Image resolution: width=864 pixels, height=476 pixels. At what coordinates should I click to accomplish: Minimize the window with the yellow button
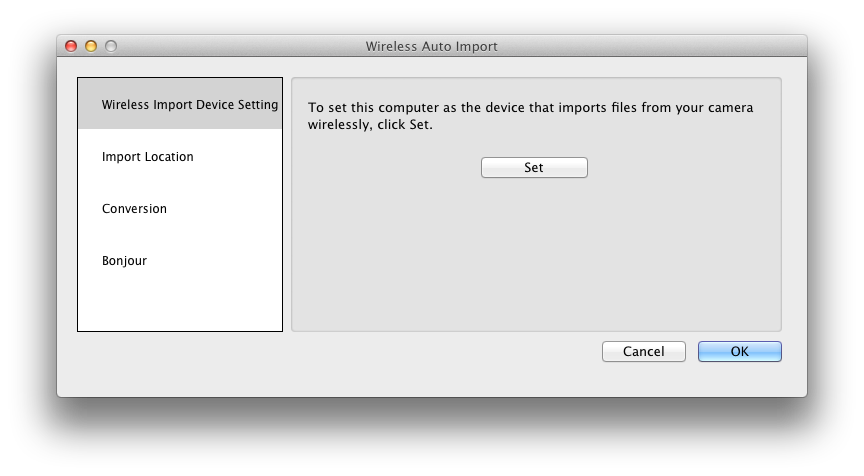point(91,46)
